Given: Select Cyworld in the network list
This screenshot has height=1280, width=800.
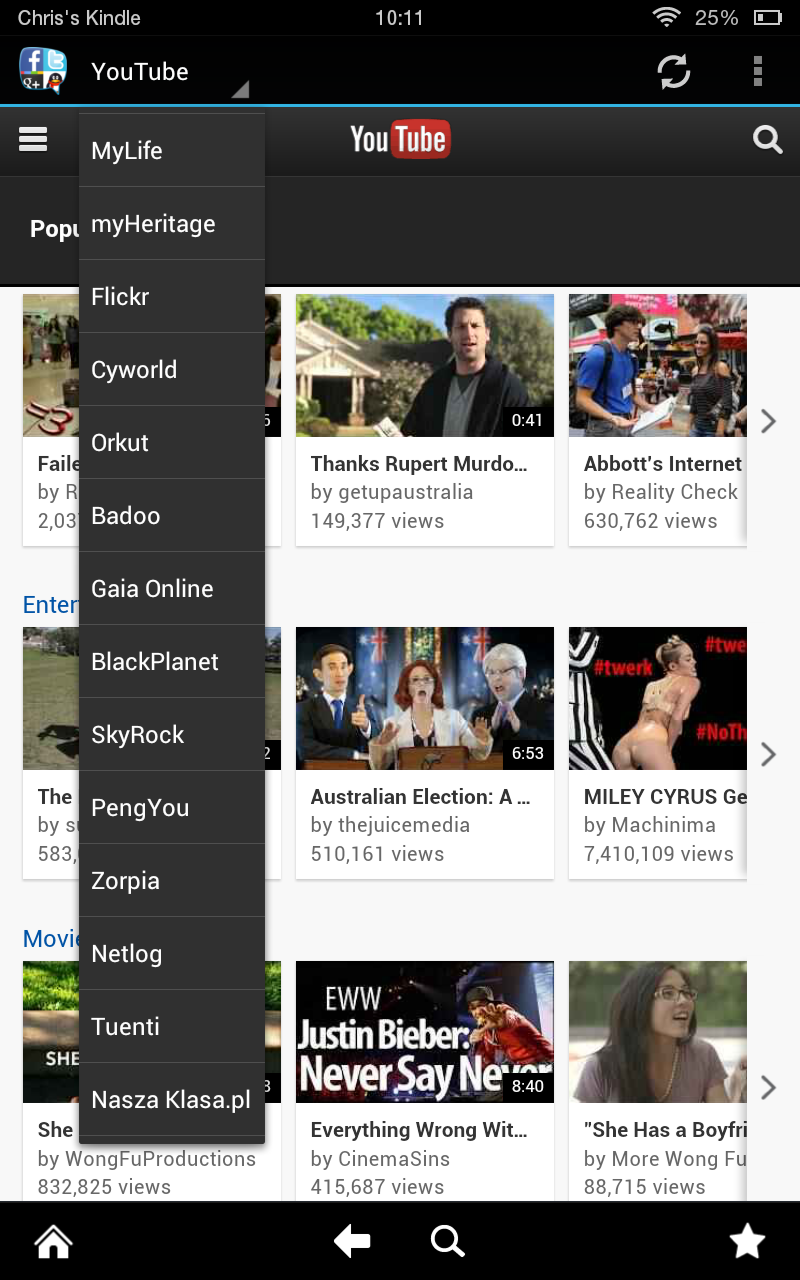Looking at the screenshot, I should [172, 369].
